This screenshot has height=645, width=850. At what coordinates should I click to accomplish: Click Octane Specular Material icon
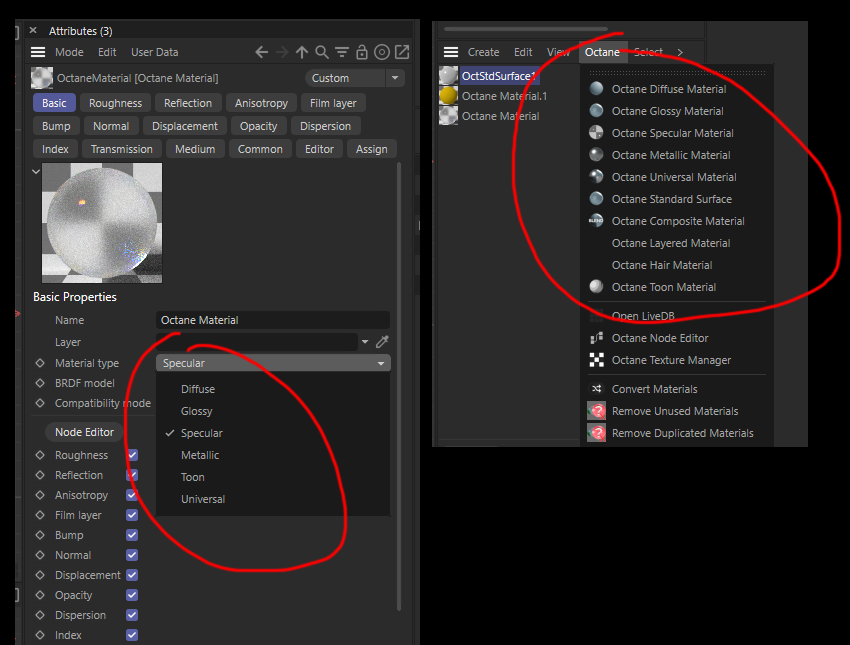pyautogui.click(x=596, y=133)
